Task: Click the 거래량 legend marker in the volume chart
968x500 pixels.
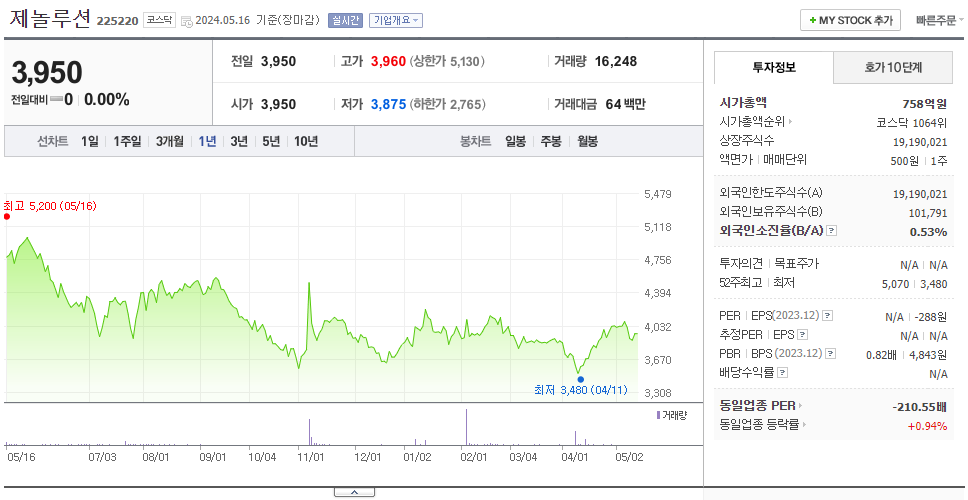Action: tap(659, 415)
